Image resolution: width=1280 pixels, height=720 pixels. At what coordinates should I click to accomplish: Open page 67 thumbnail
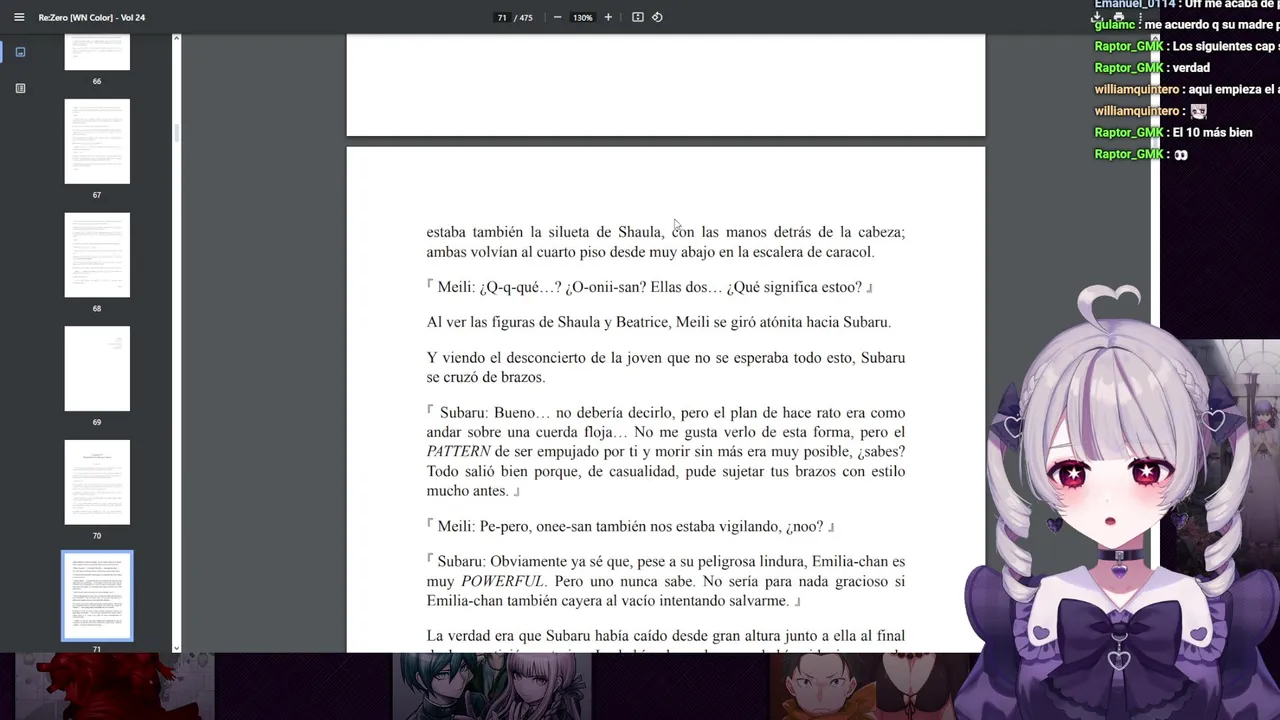[x=97, y=141]
